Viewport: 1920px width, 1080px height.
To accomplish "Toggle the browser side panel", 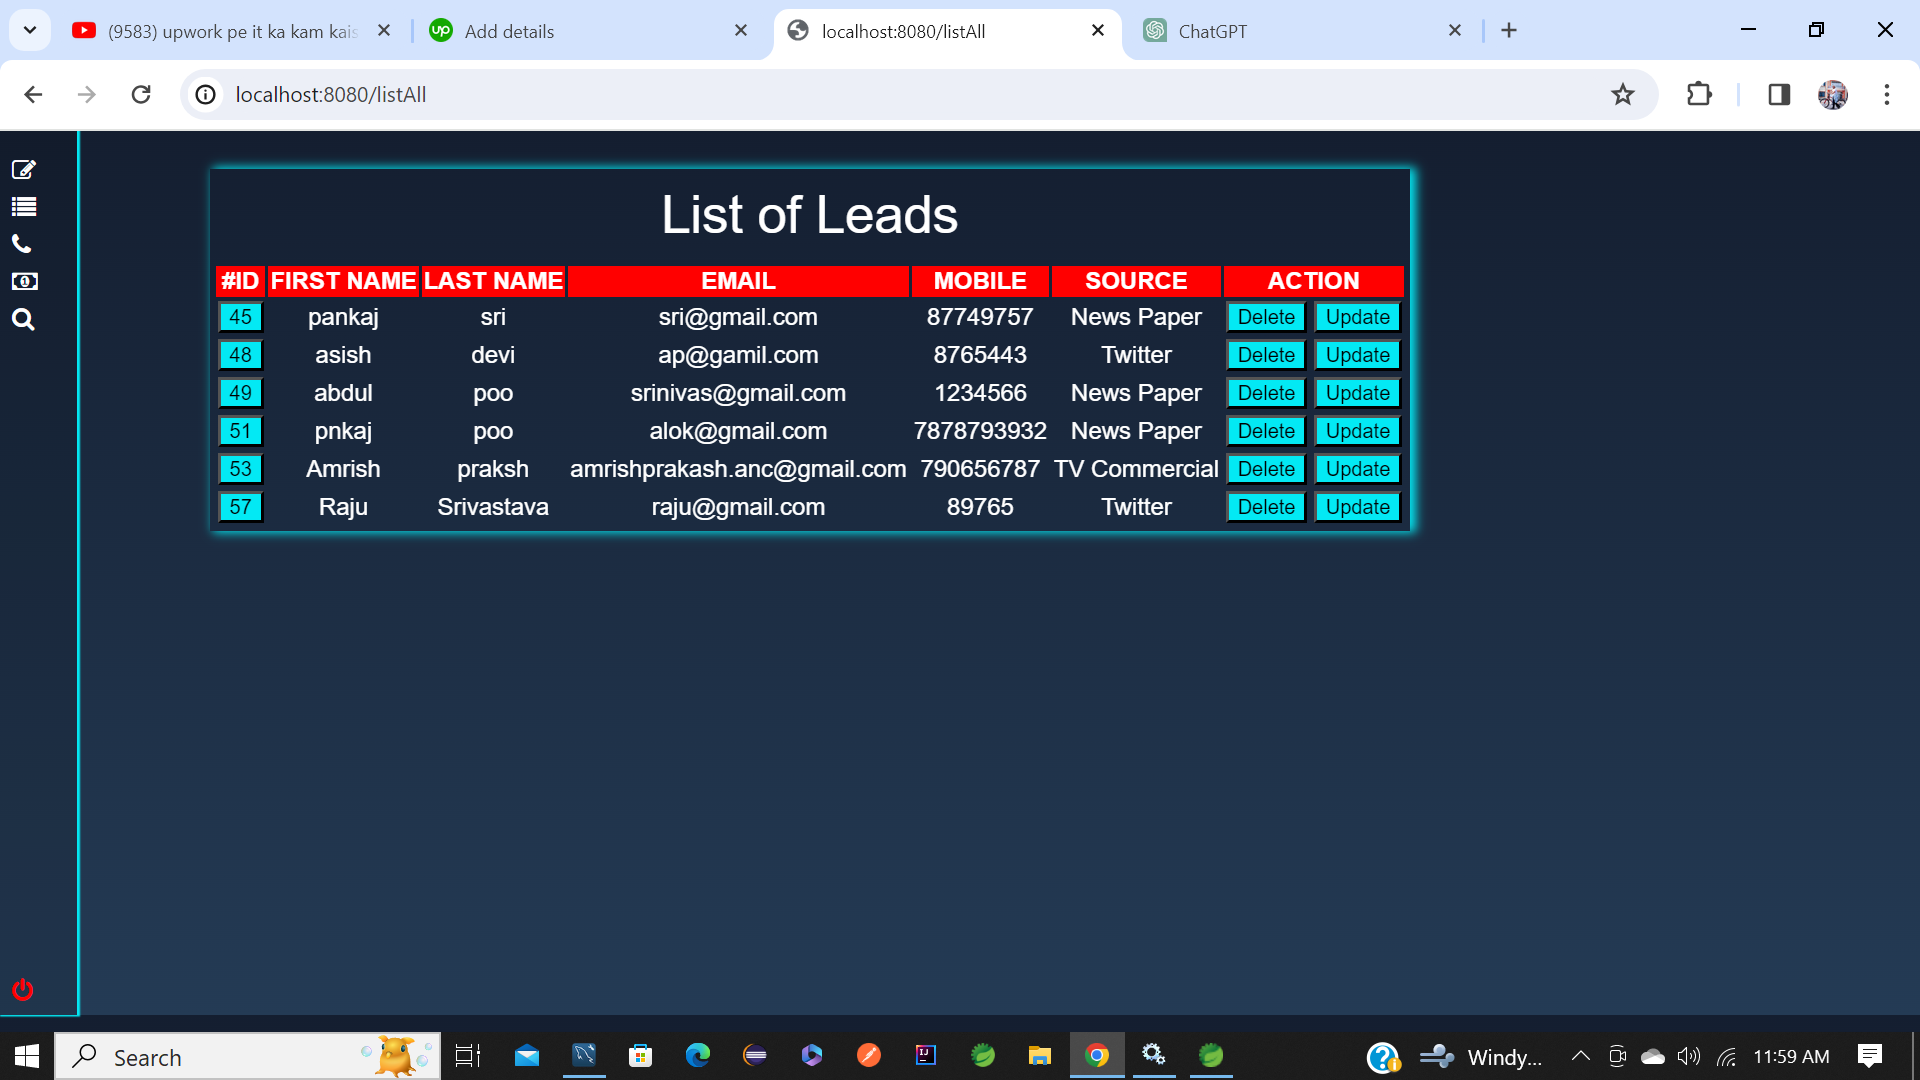I will (x=1778, y=94).
